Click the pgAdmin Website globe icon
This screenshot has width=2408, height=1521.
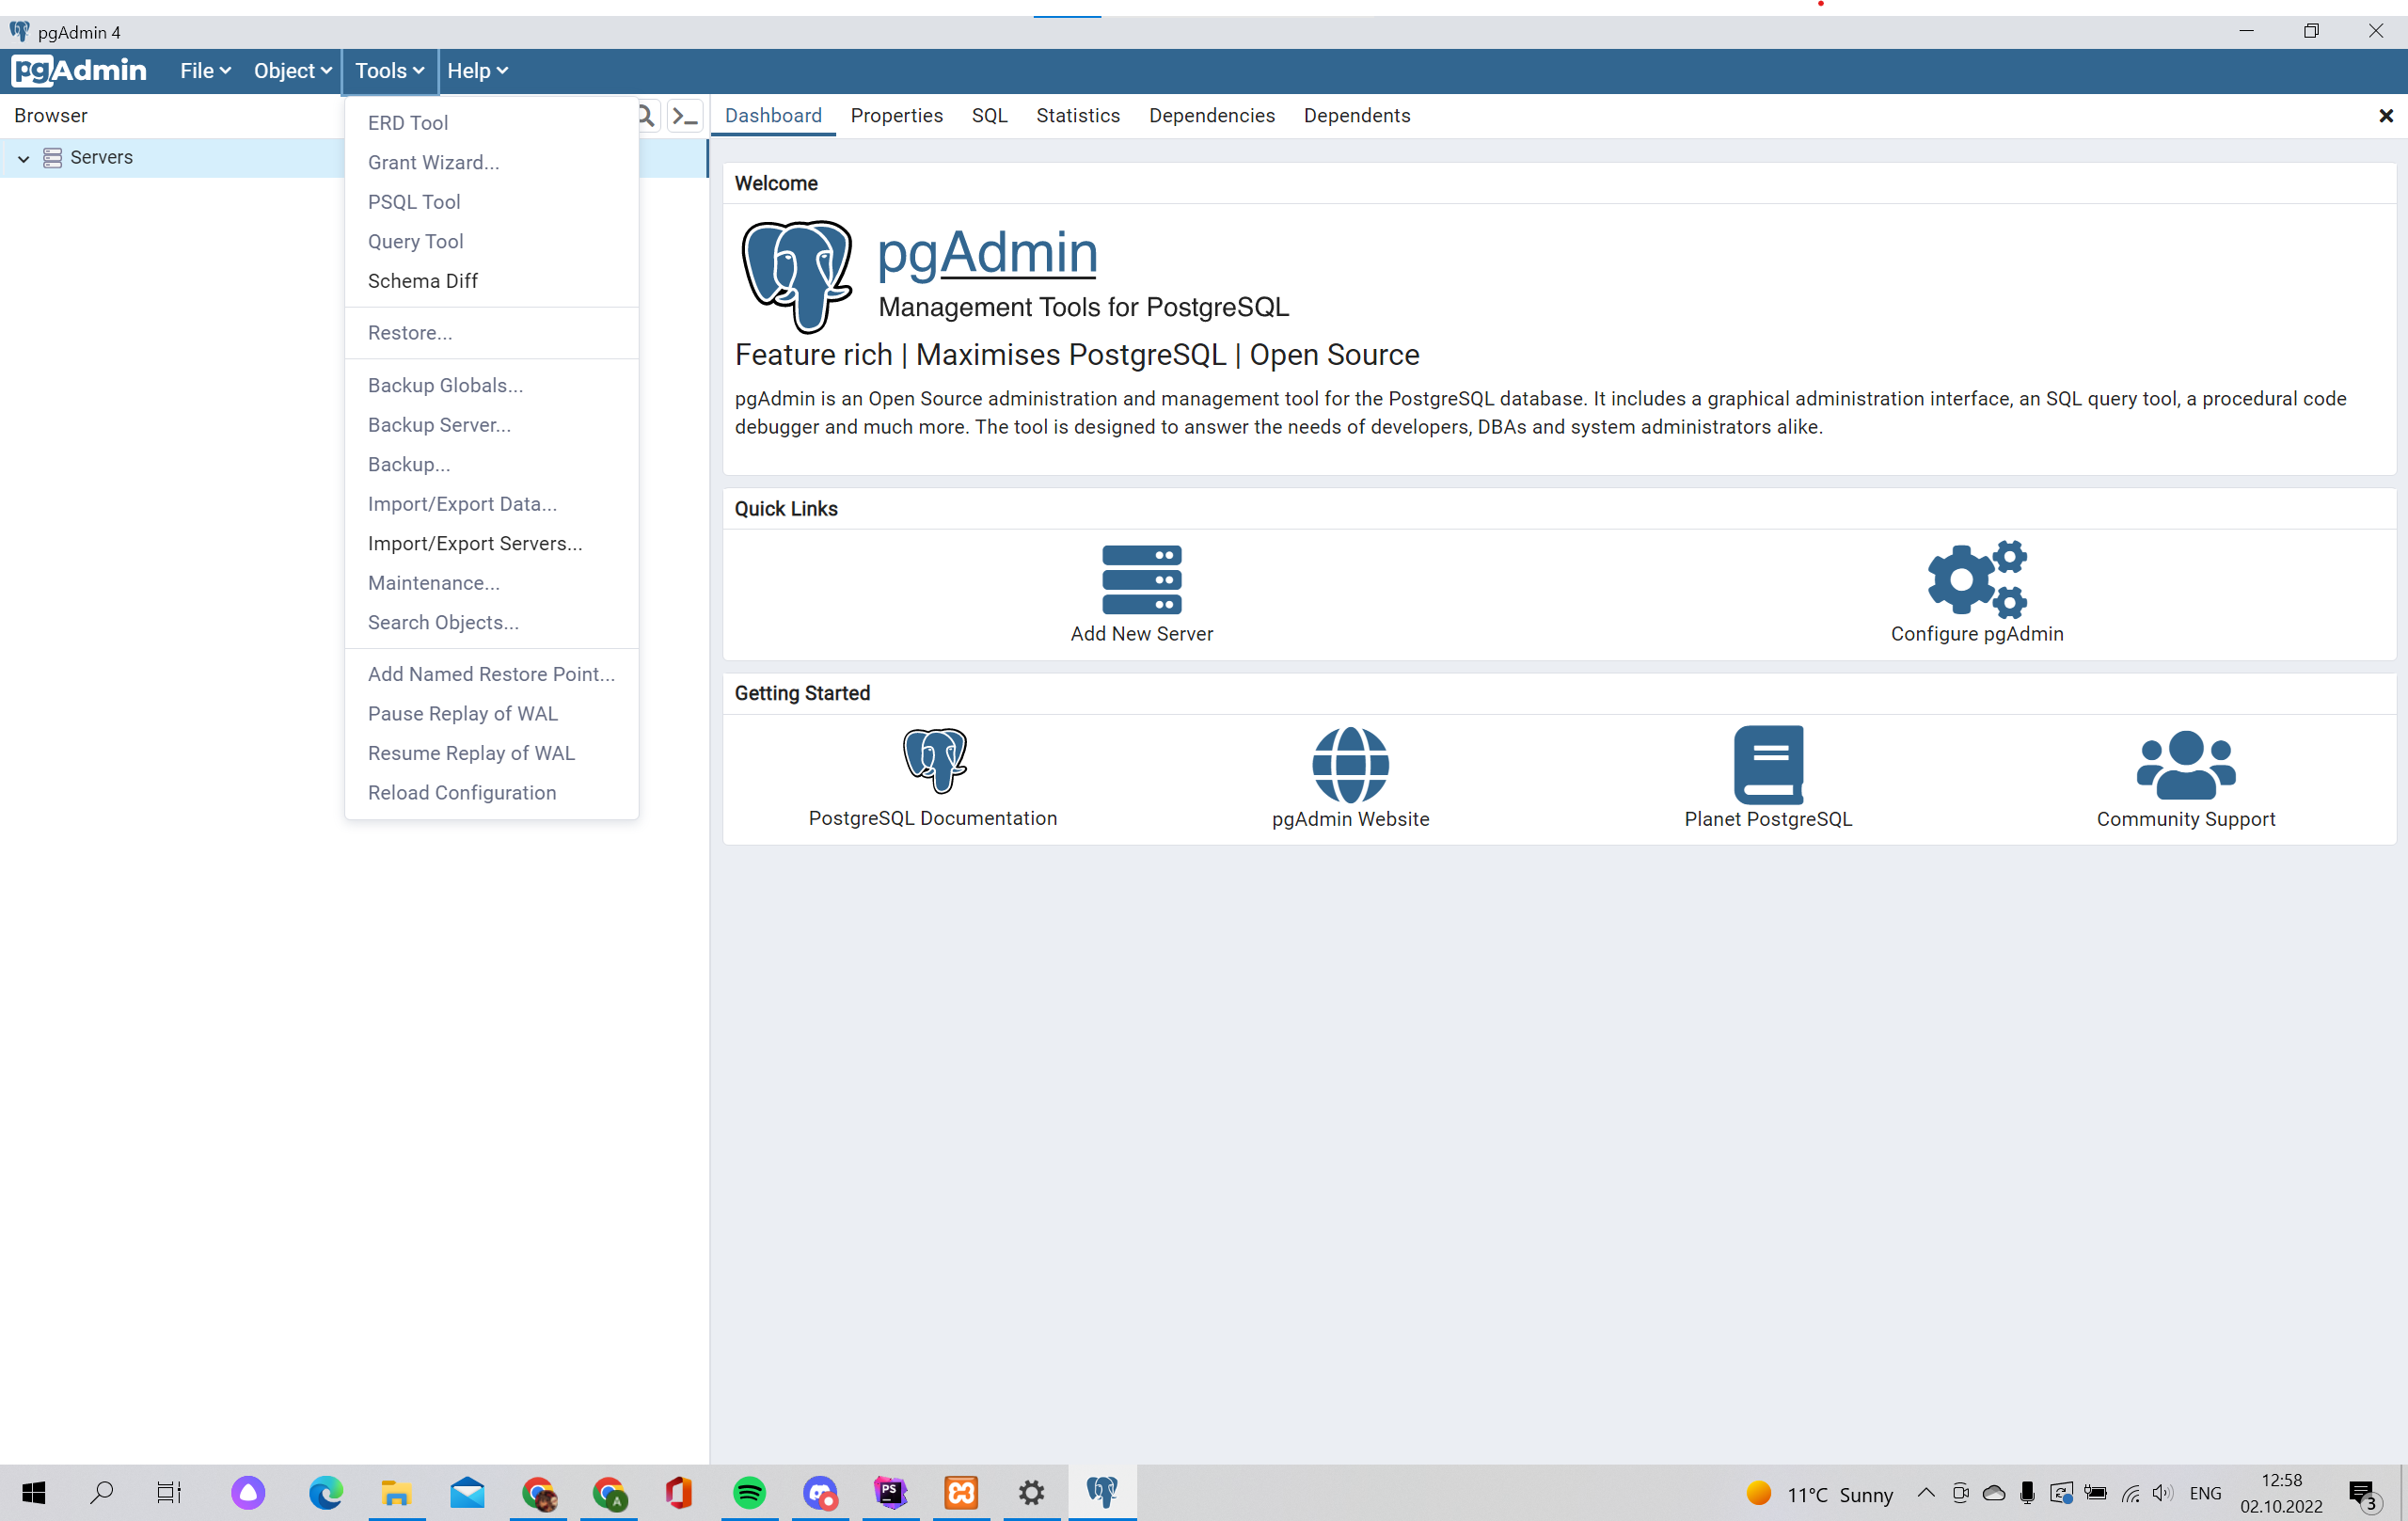tap(1350, 764)
